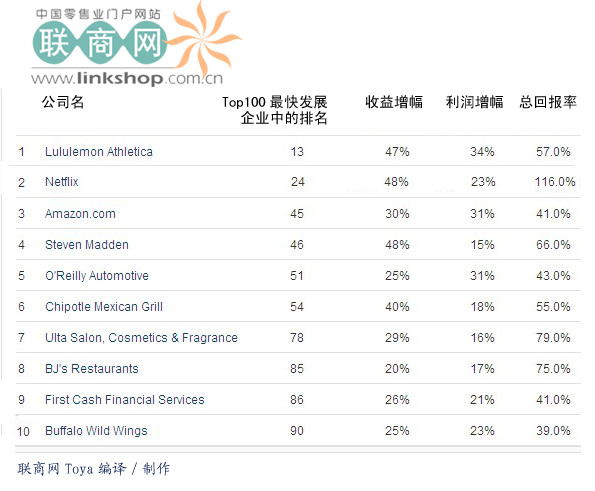Click the 总回报率 column header
The width and height of the screenshot is (595, 491).
click(548, 102)
